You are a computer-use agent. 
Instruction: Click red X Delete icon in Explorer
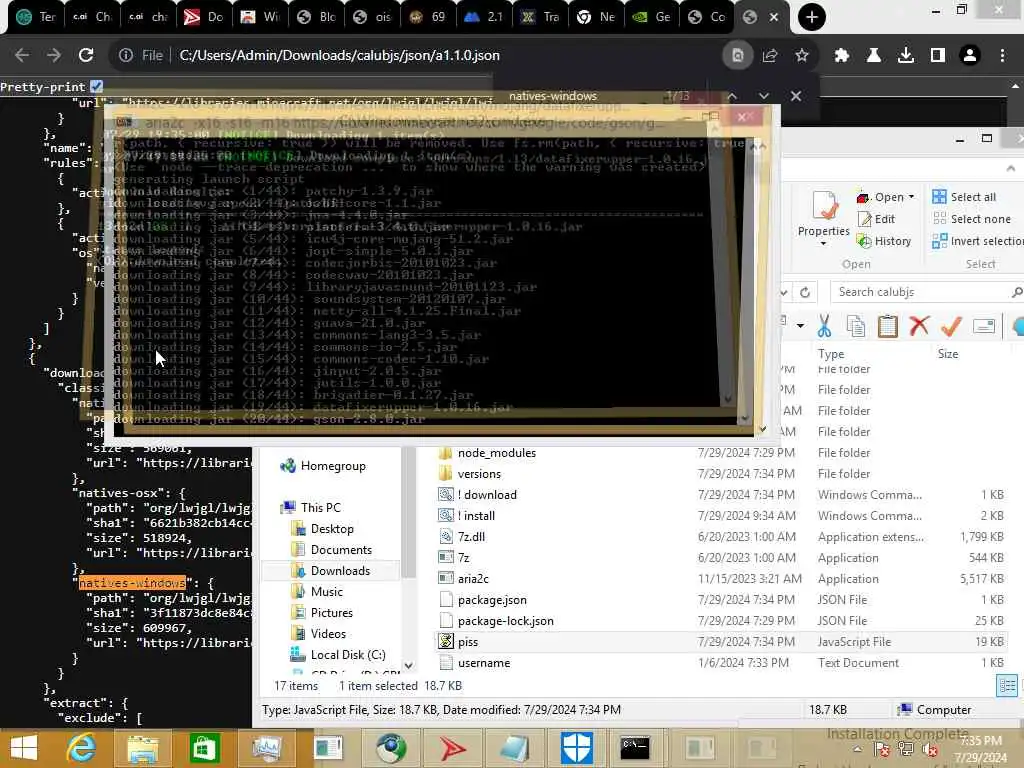pyautogui.click(x=920, y=325)
